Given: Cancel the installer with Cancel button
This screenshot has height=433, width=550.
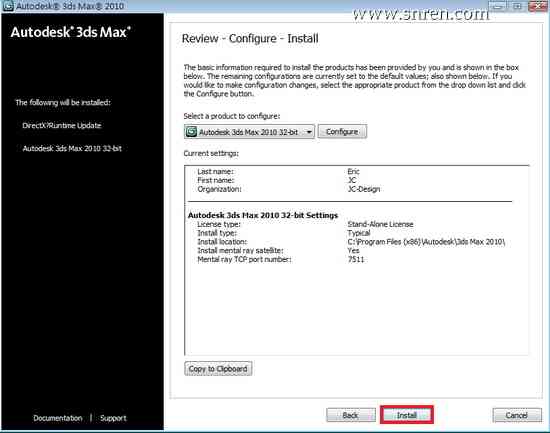Looking at the screenshot, I should (517, 415).
